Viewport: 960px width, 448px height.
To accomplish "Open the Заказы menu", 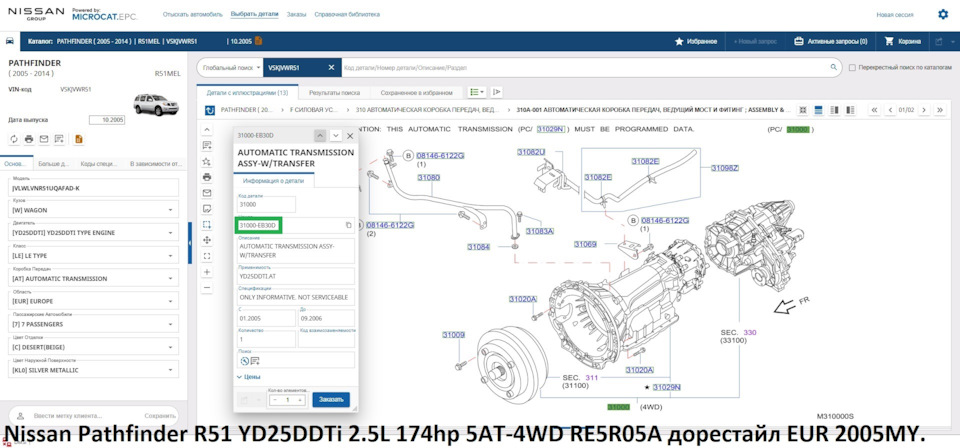I will (x=296, y=14).
